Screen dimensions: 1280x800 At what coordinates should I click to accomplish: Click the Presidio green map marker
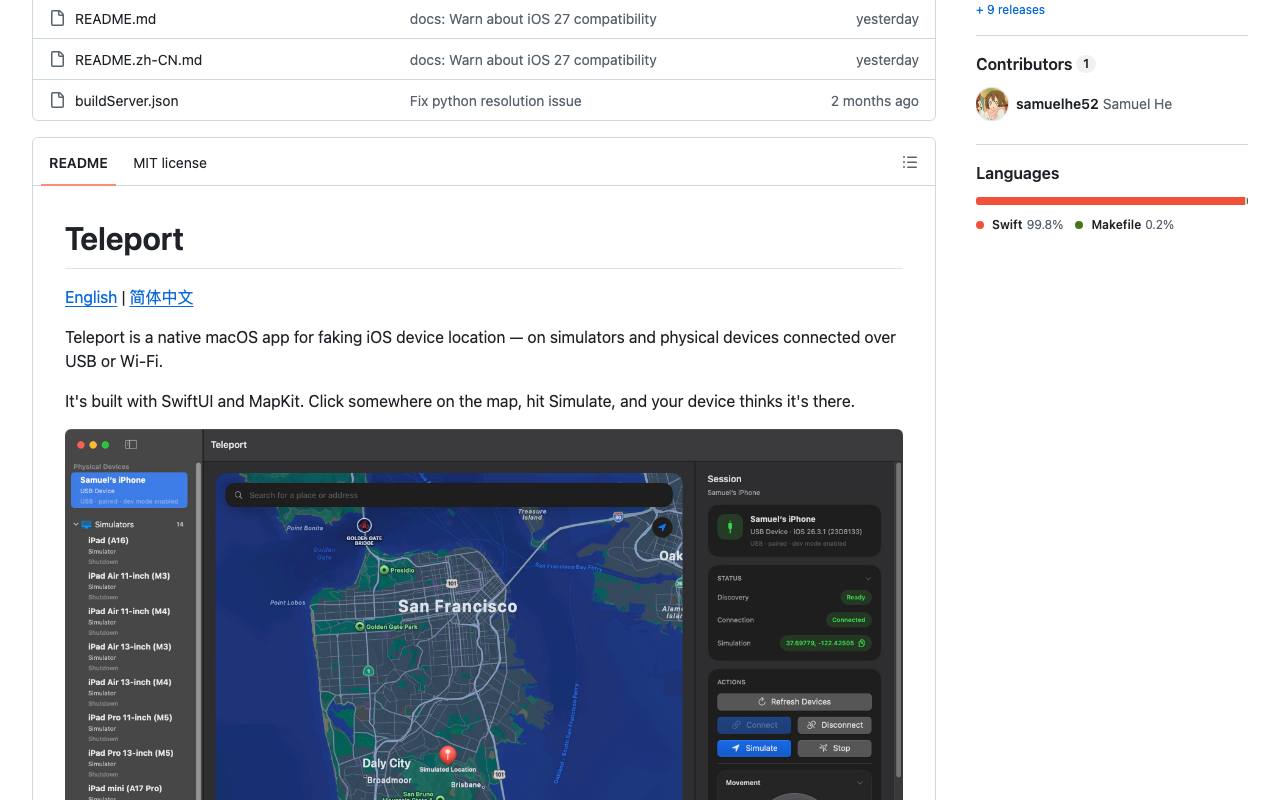coord(384,570)
